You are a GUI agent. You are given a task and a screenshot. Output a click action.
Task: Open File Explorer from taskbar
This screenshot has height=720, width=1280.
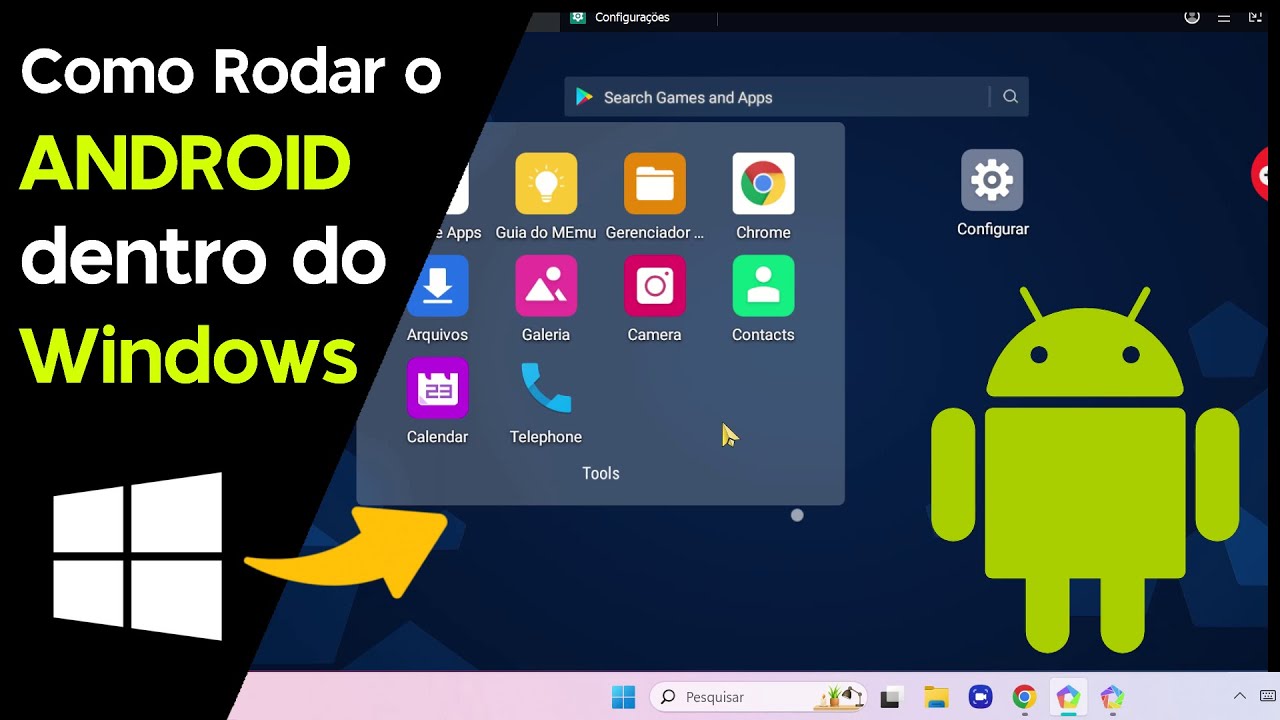(936, 697)
